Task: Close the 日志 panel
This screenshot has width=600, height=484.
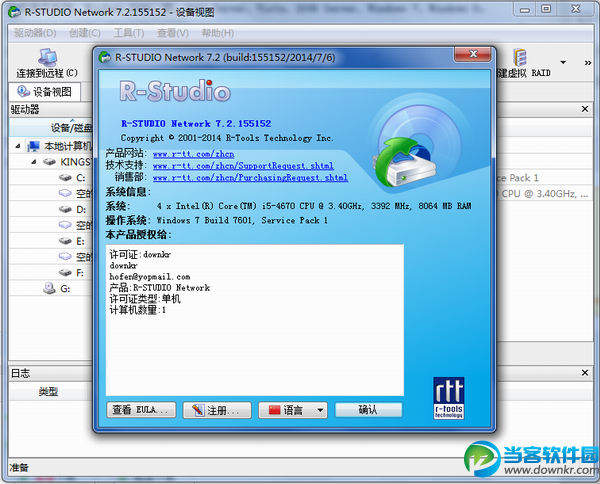Action: (x=585, y=372)
